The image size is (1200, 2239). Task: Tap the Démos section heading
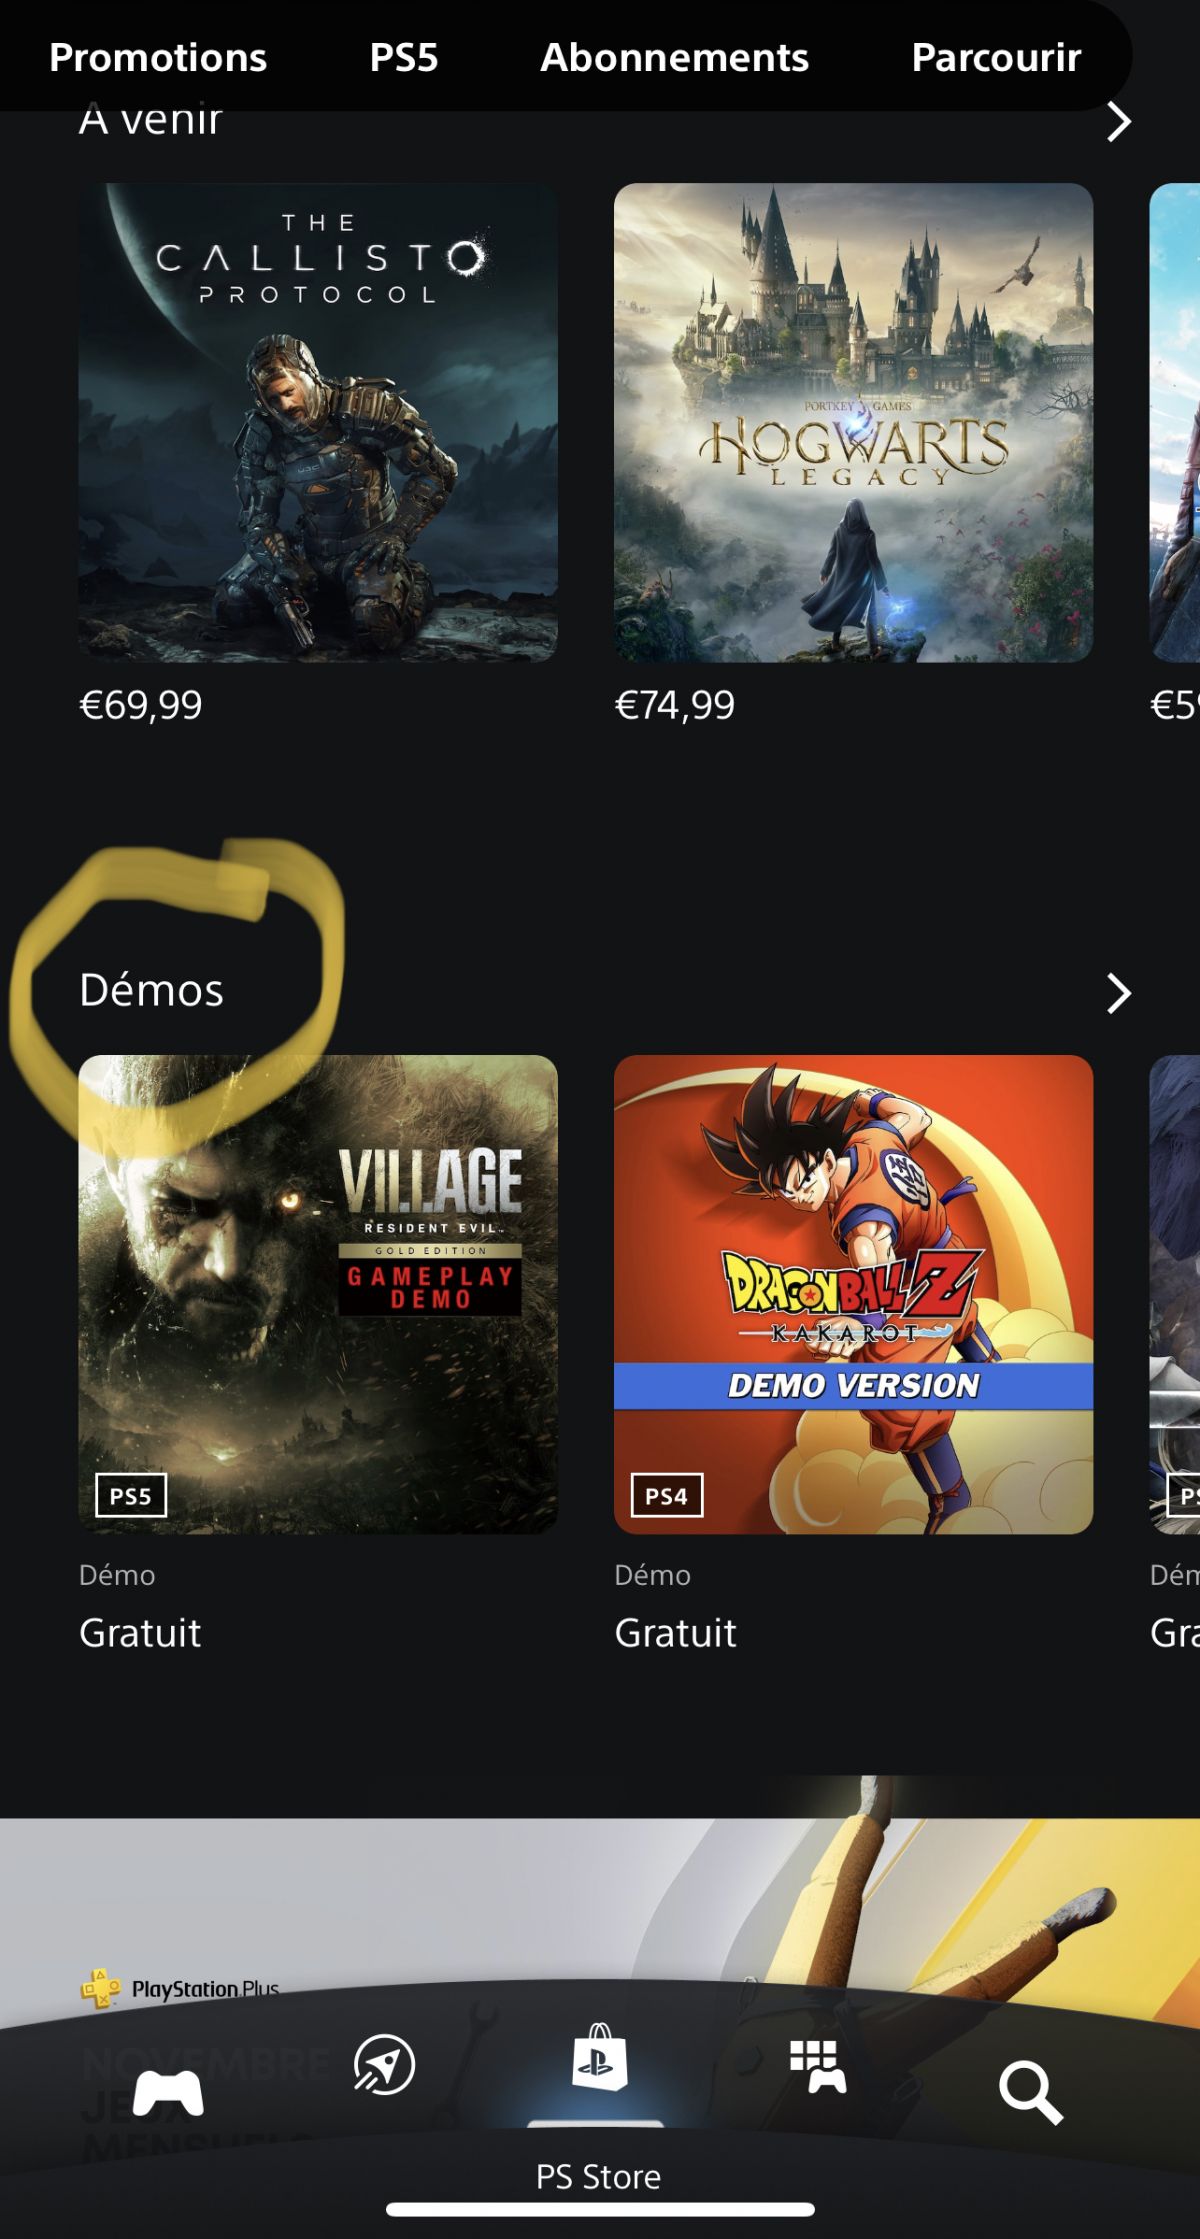151,990
